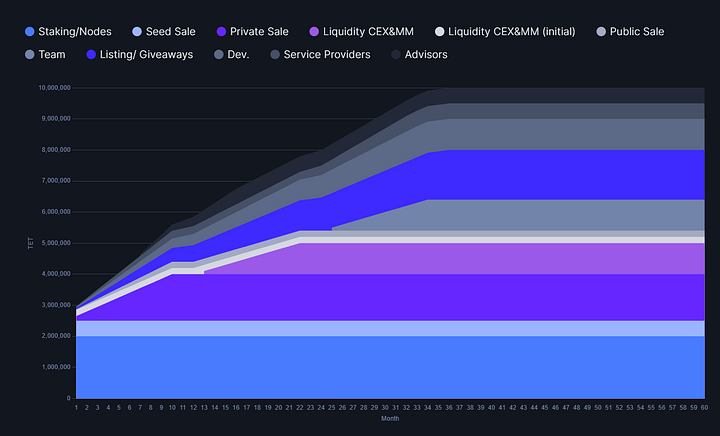The width and height of the screenshot is (720, 436).
Task: Click month 60 on the x-axis
Action: pyautogui.click(x=704, y=408)
